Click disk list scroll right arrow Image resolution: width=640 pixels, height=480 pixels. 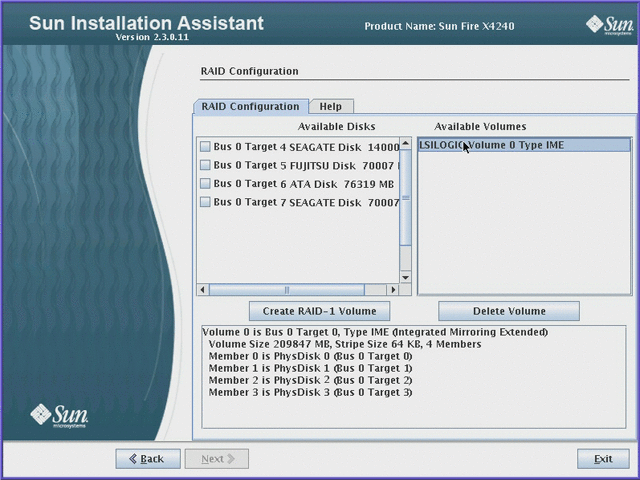pyautogui.click(x=393, y=290)
